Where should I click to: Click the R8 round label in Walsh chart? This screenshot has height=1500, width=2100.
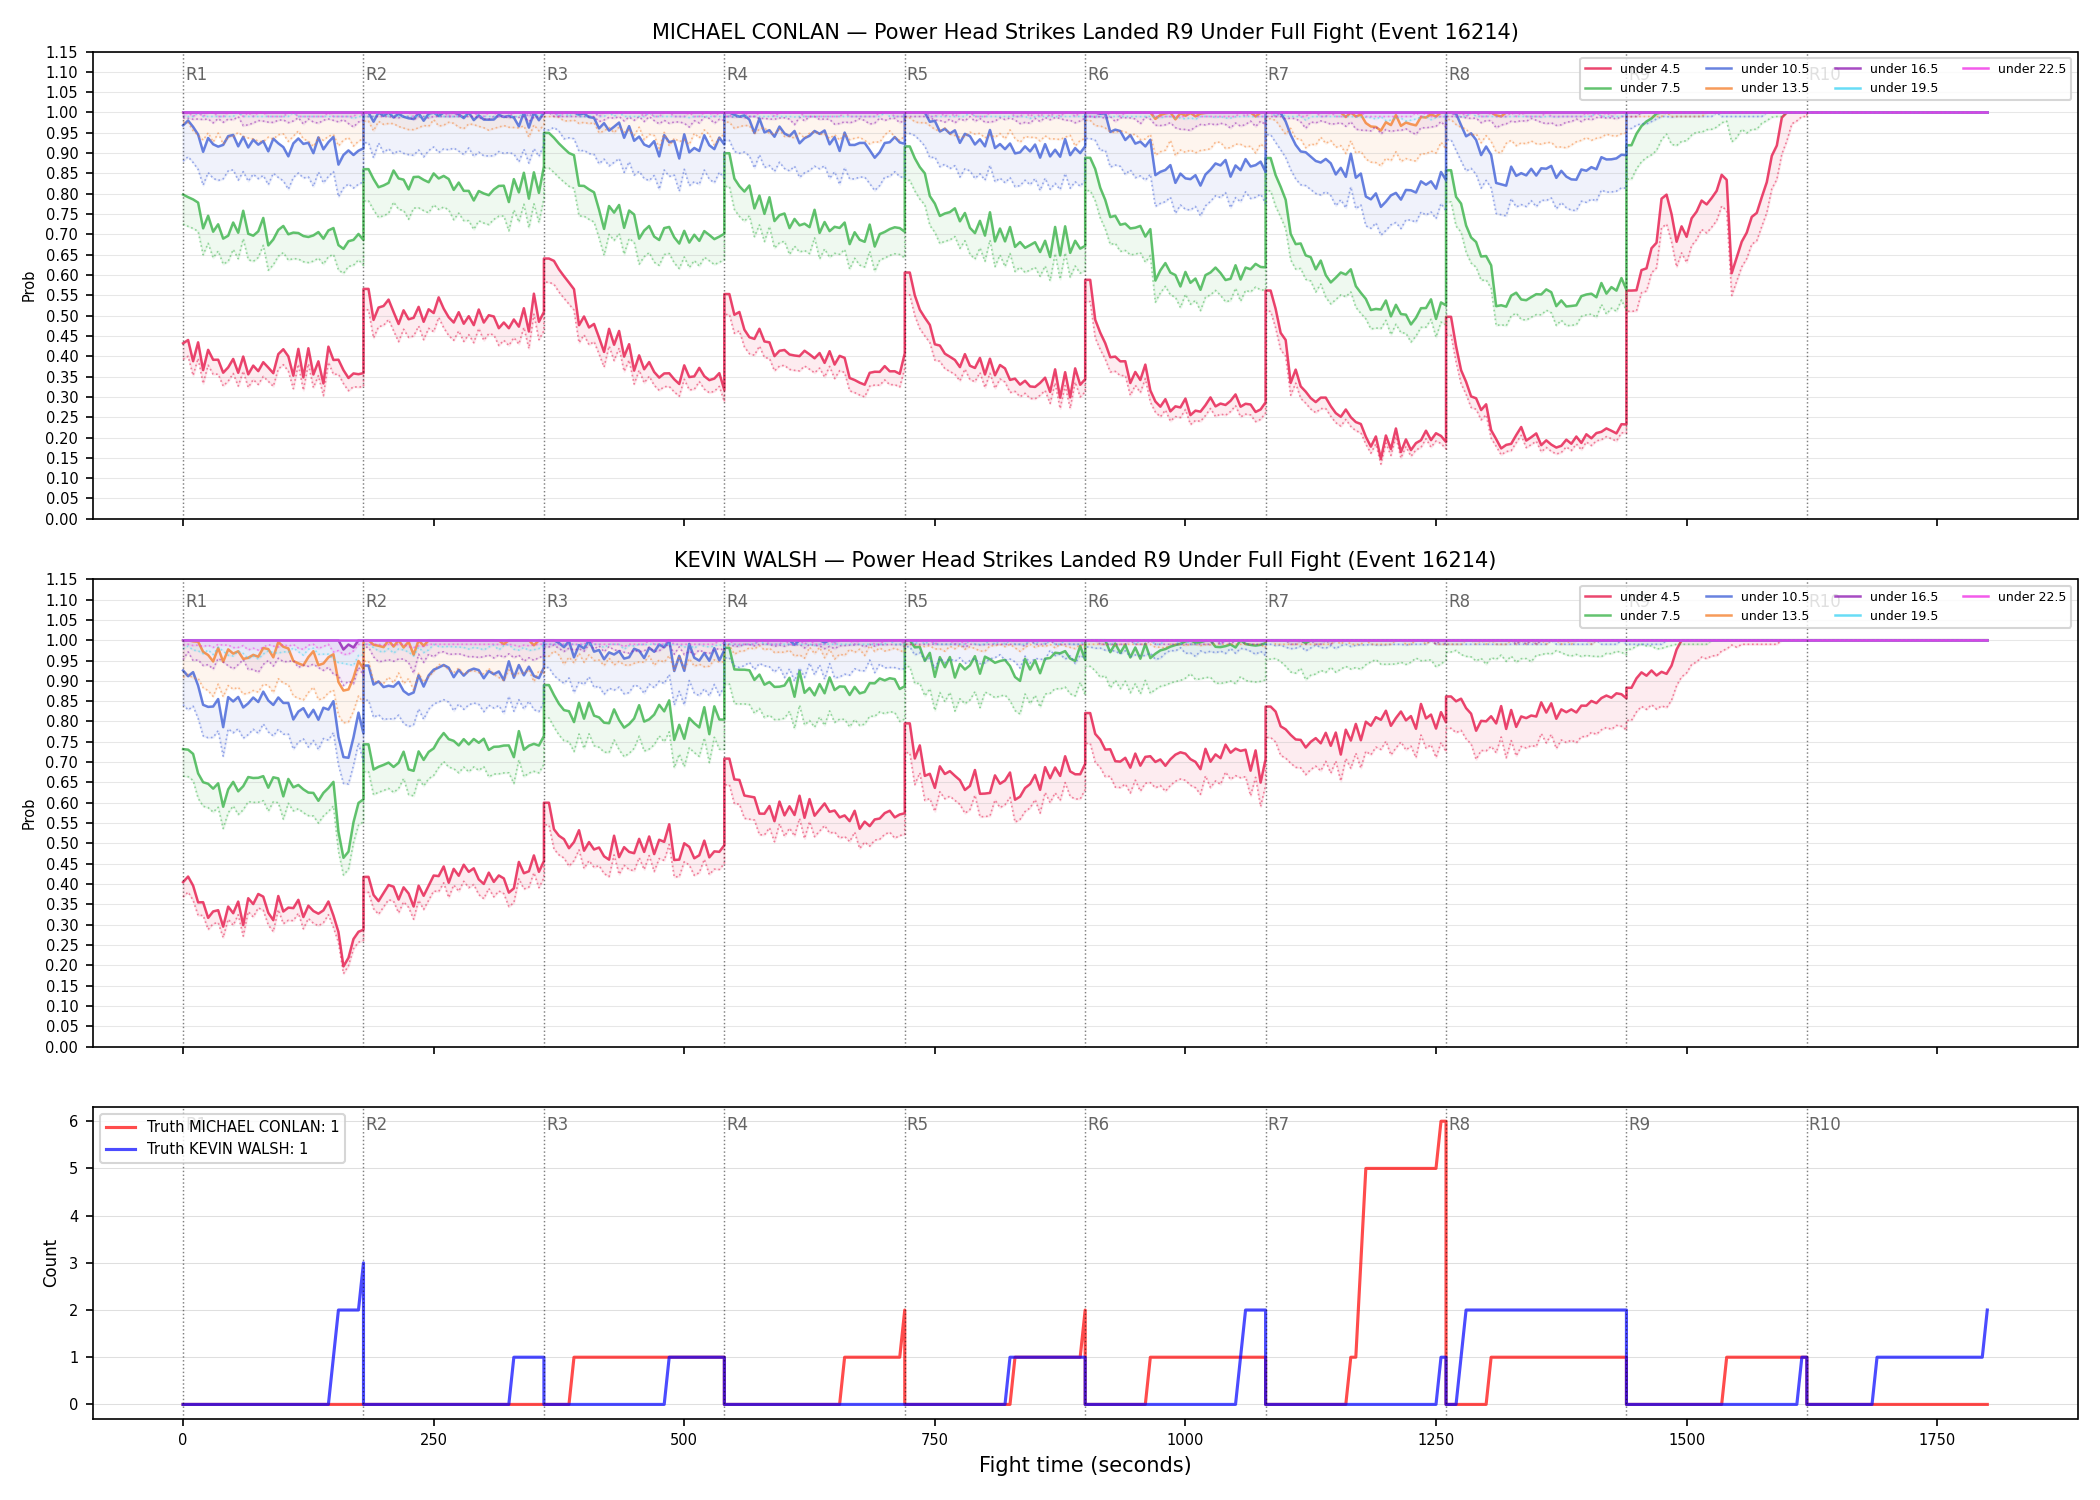(1459, 601)
